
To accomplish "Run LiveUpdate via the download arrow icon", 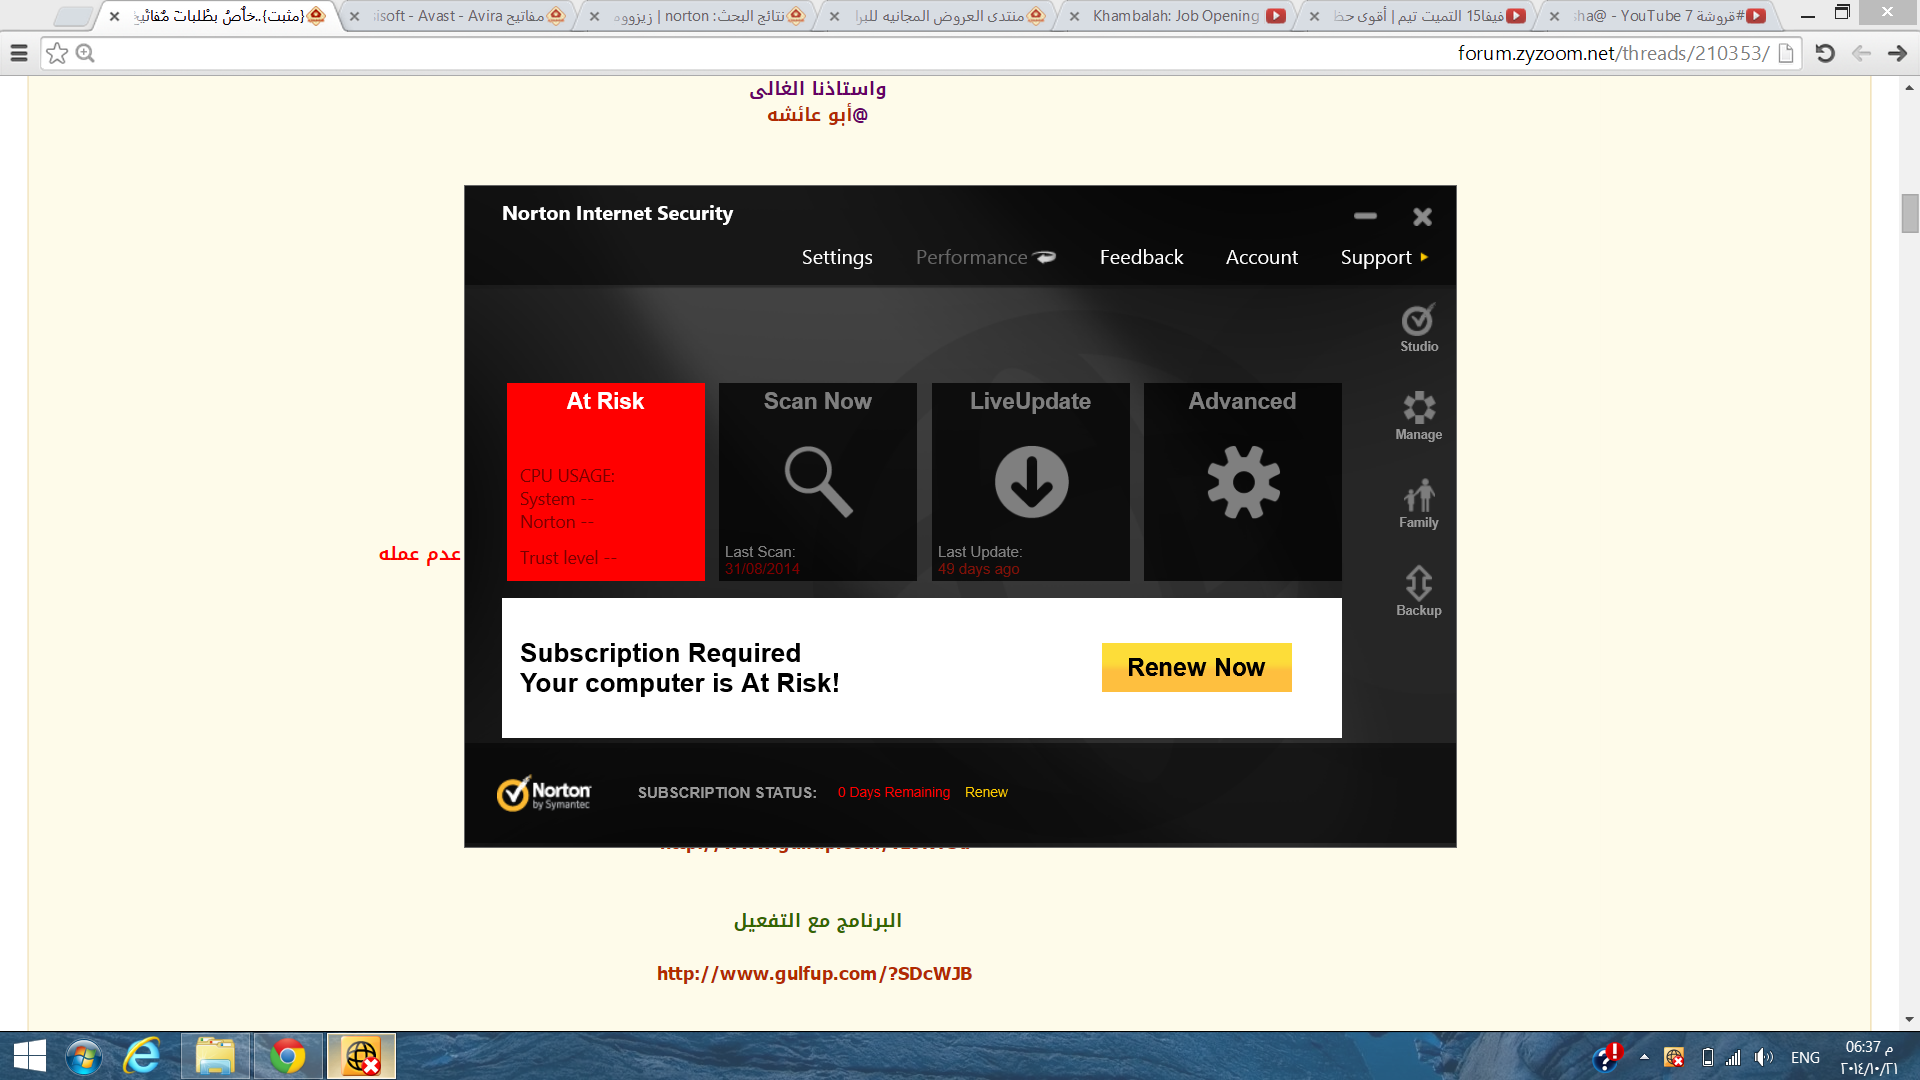I will pyautogui.click(x=1031, y=482).
